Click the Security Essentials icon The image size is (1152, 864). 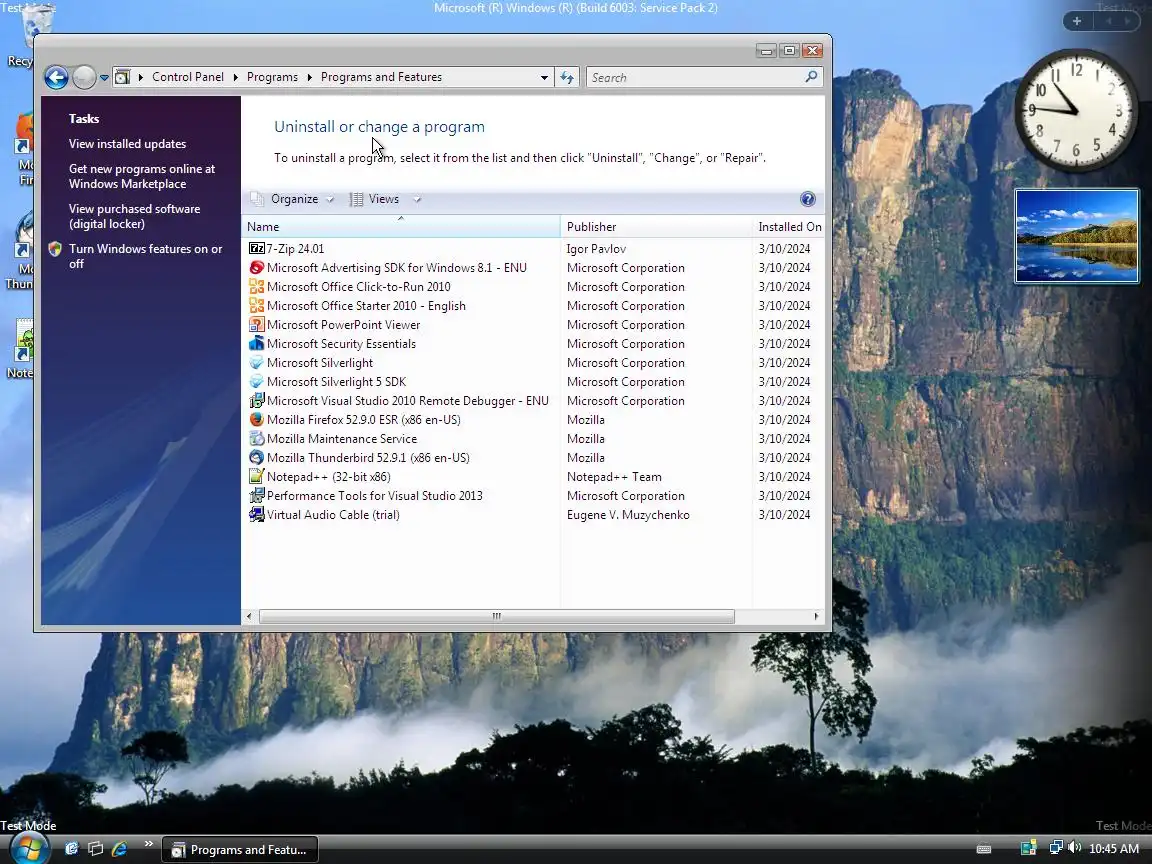pos(256,344)
